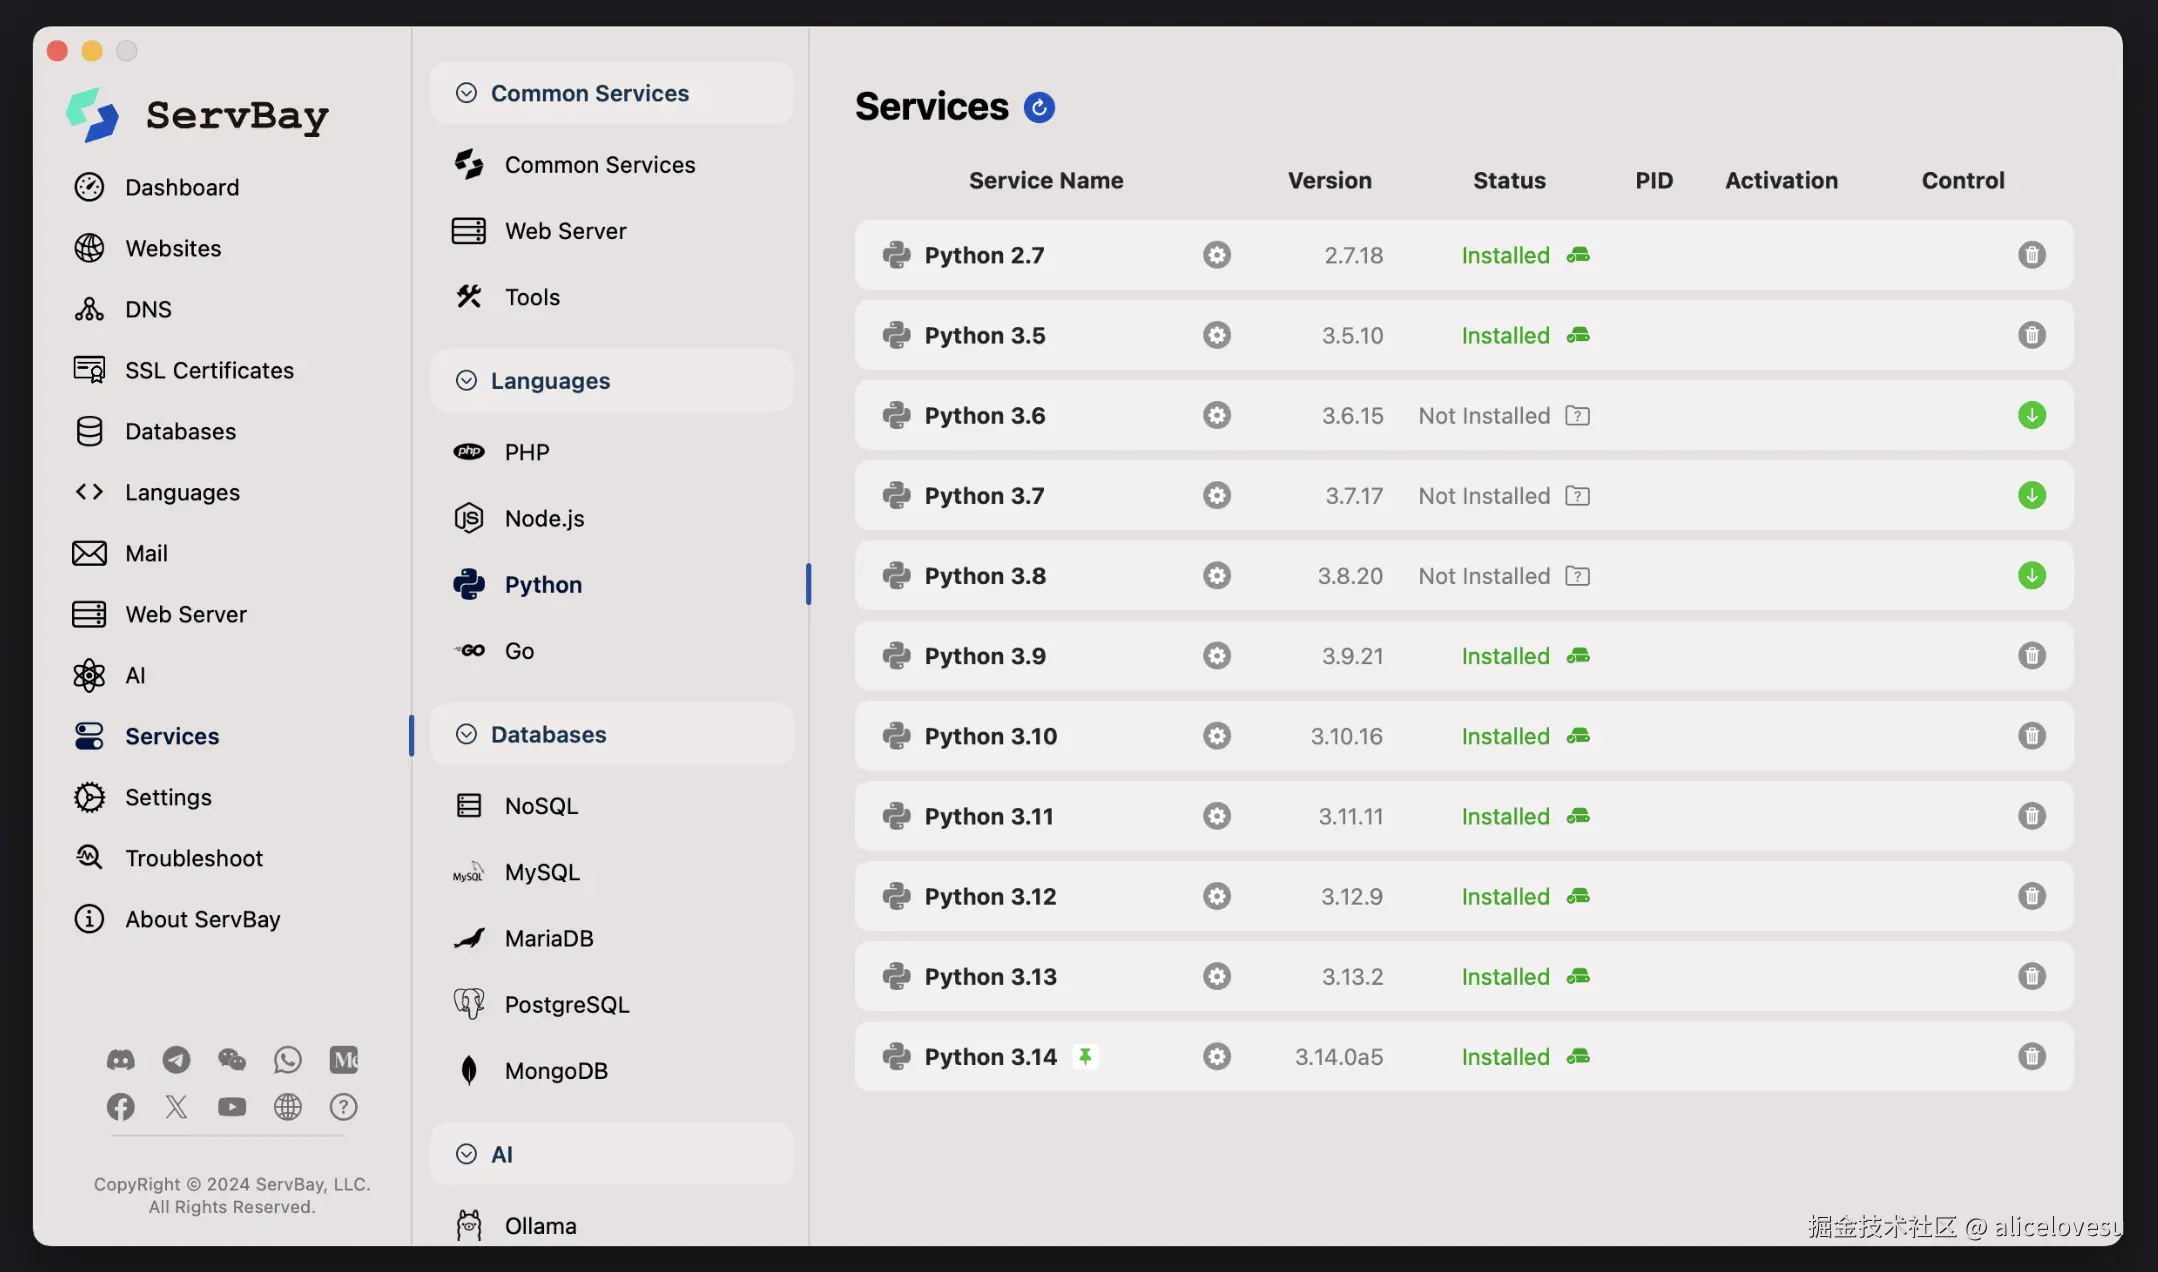
Task: Open Dashboard from the left sidebar
Action: [181, 187]
